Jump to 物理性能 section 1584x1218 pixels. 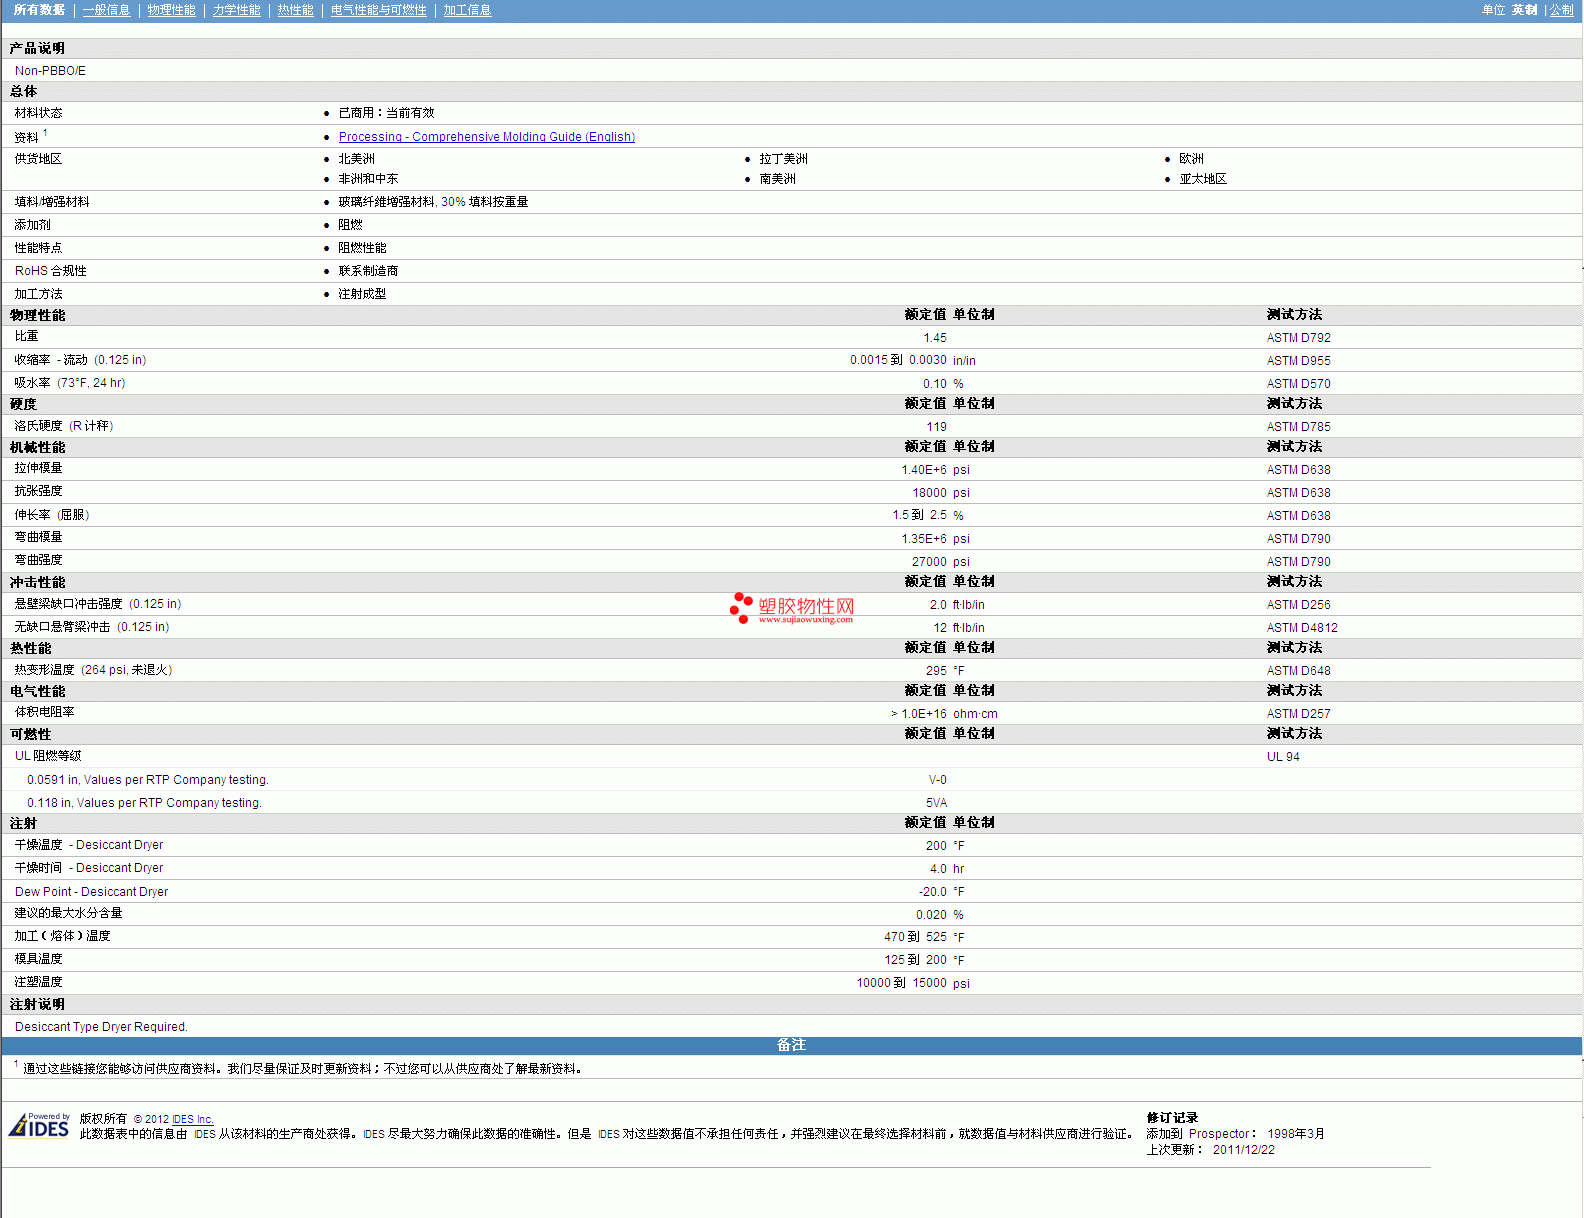171,10
